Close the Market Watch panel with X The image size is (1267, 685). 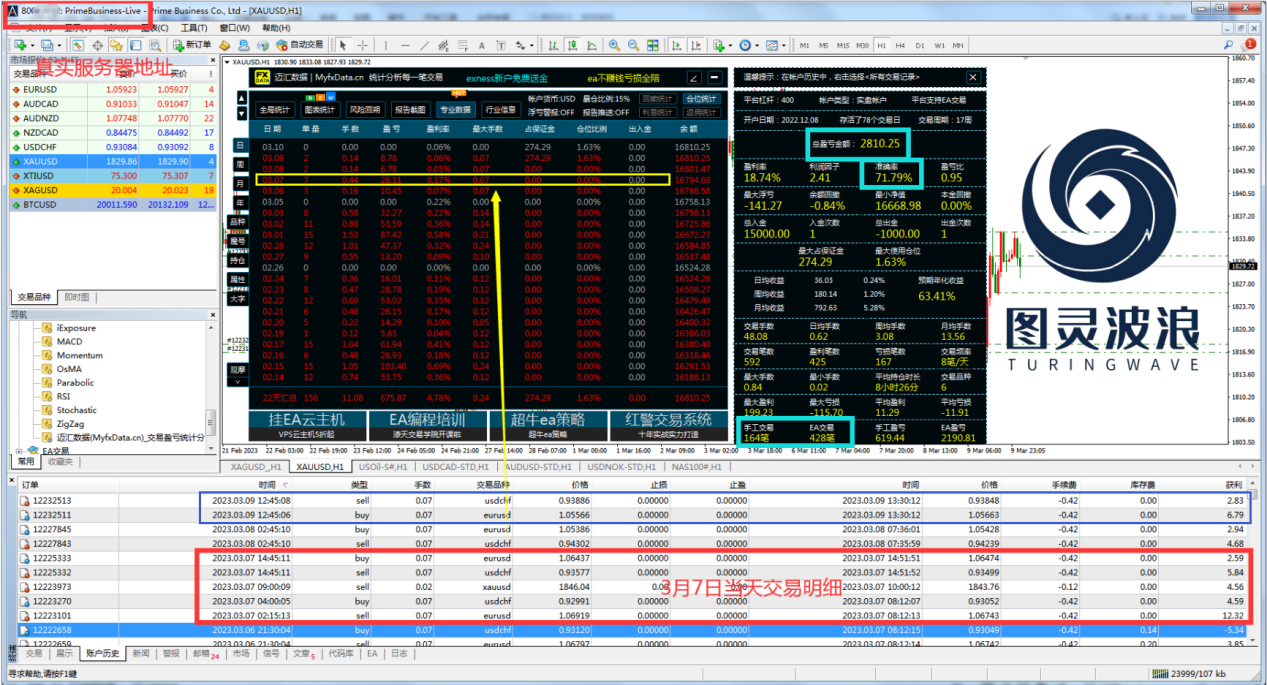[x=212, y=59]
